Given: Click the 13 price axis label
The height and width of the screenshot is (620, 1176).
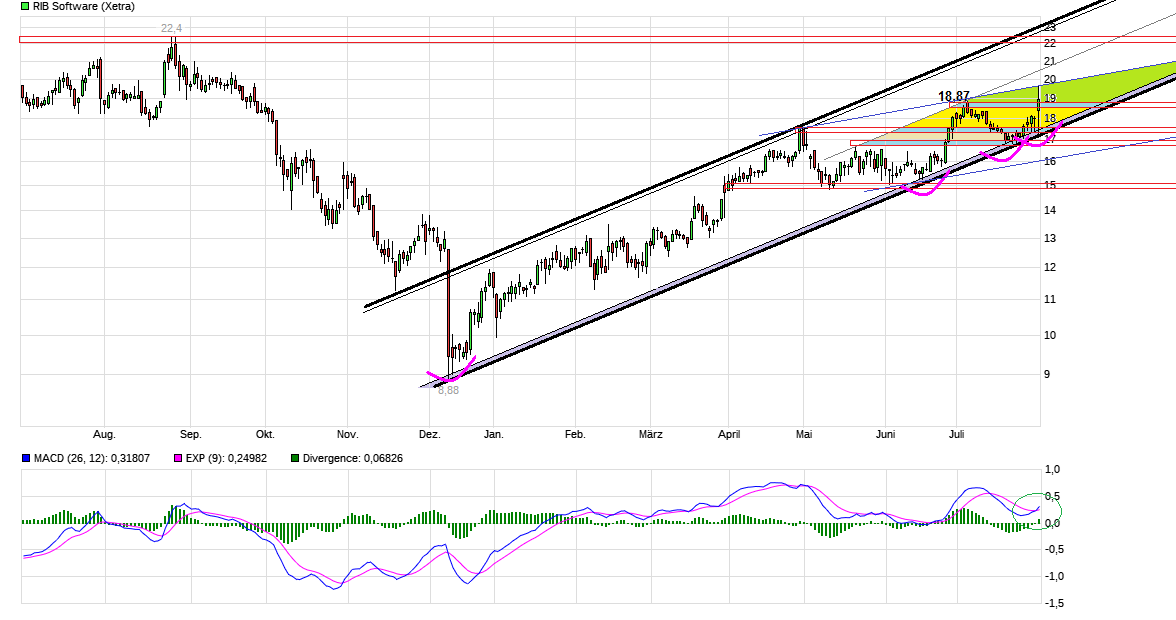Looking at the screenshot, I should [x=1050, y=238].
